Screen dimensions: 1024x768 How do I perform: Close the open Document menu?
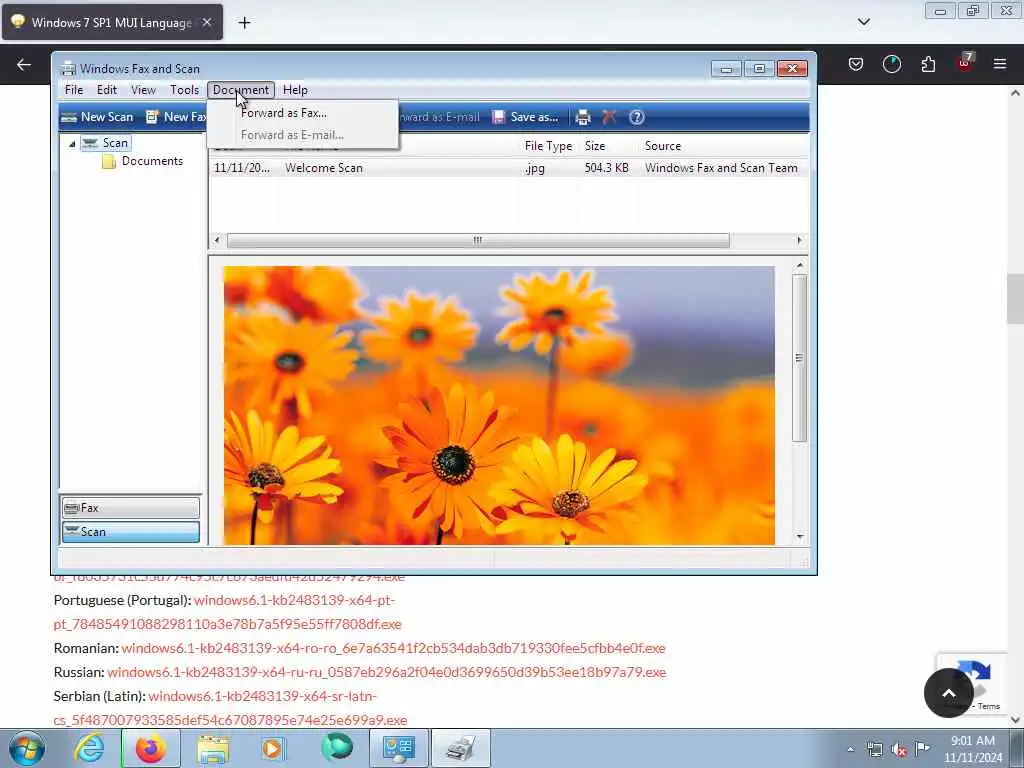click(x=241, y=90)
